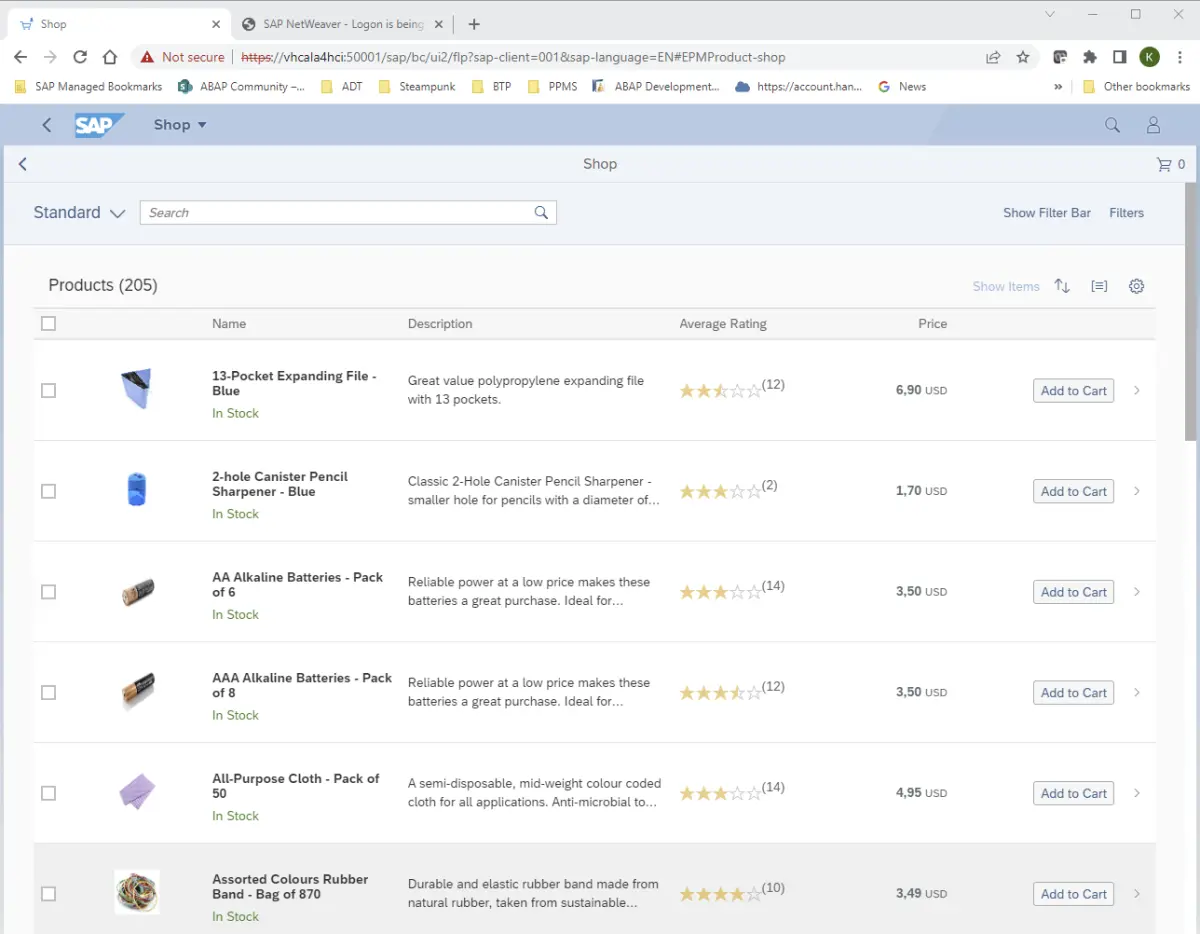Check the 13-Pocket Expanding File row
Viewport: 1200px width, 934px height.
[x=49, y=391]
